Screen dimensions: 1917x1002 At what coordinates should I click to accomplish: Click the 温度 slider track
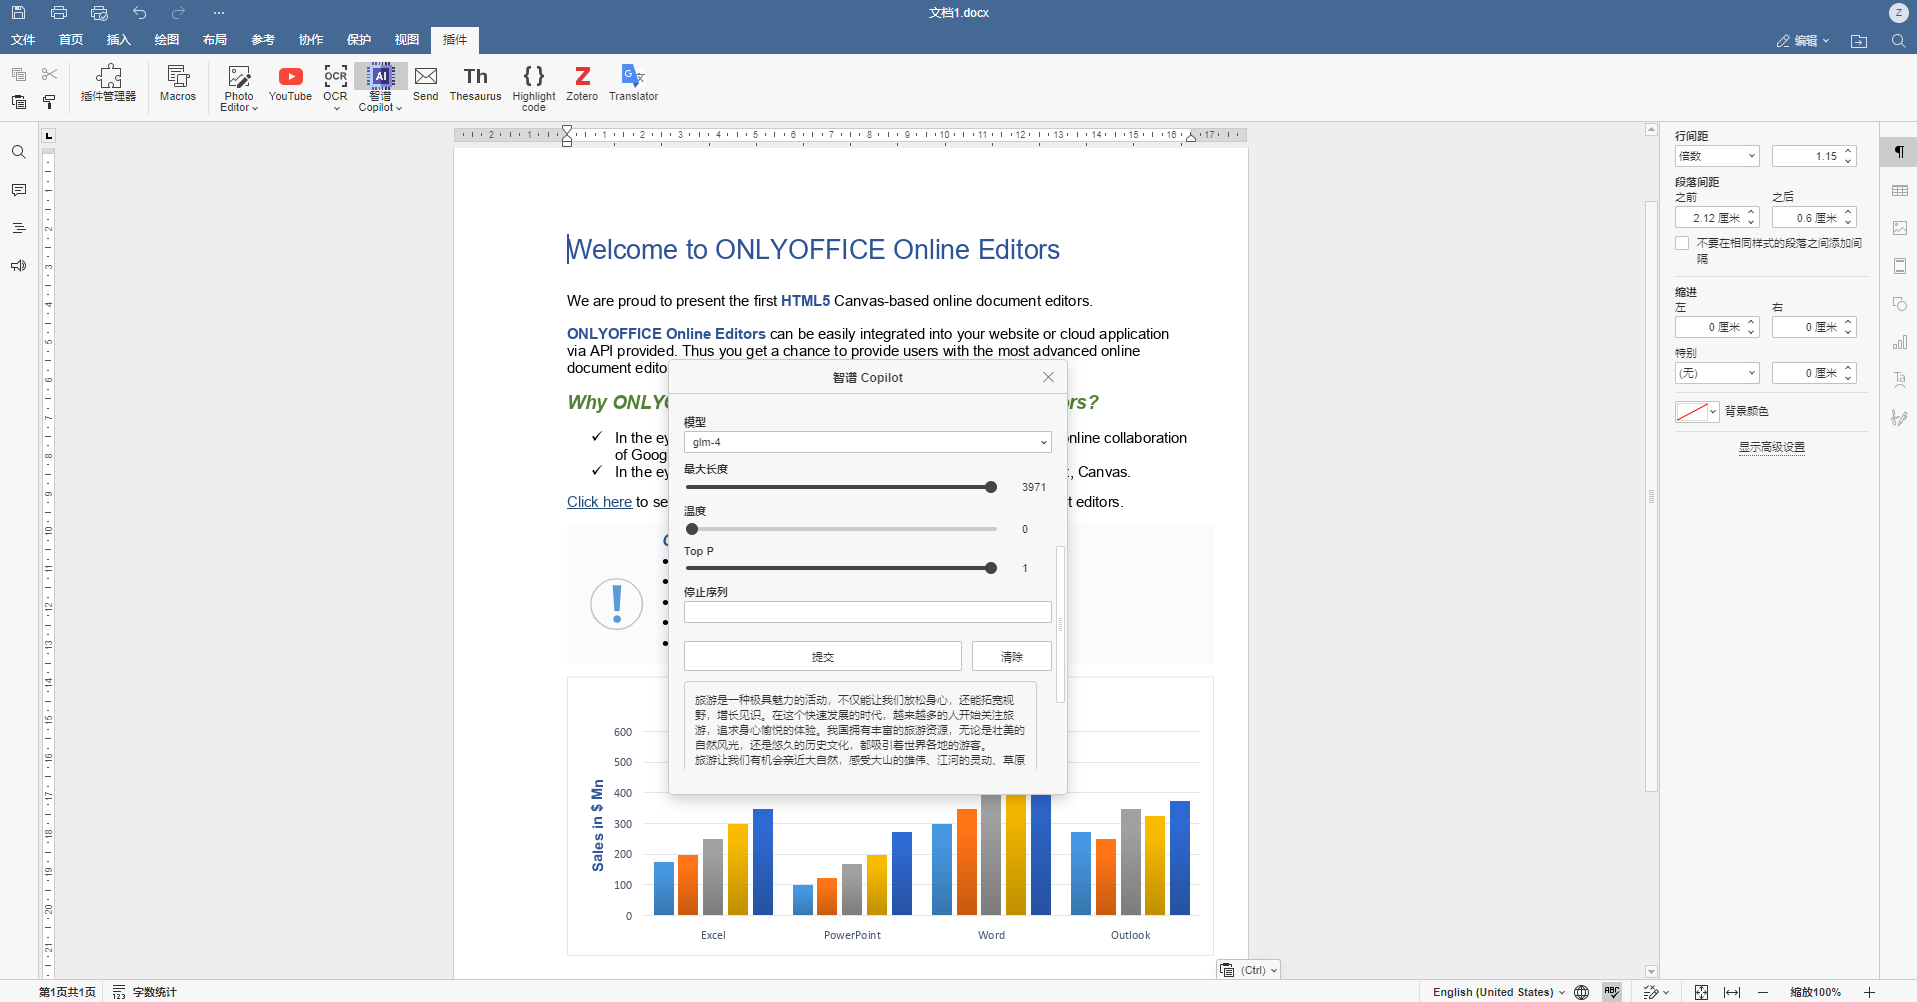click(841, 529)
